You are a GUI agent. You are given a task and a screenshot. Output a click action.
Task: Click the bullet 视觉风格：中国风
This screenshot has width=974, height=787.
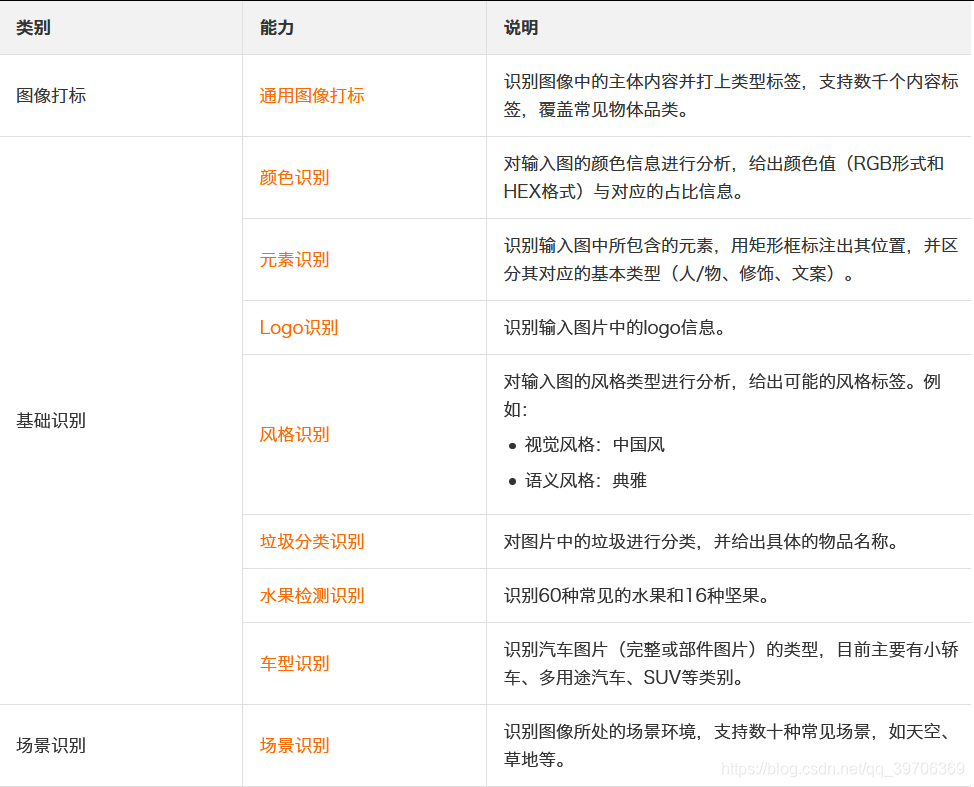[594, 445]
